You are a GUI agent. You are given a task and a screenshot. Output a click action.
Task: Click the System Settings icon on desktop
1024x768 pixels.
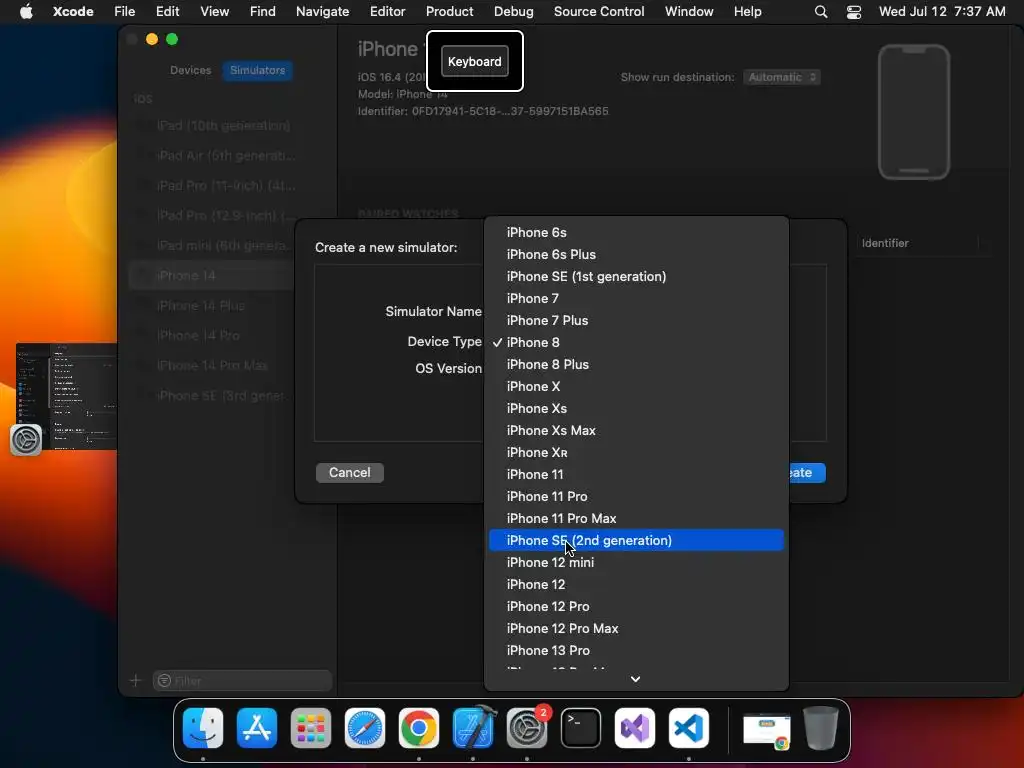26,440
